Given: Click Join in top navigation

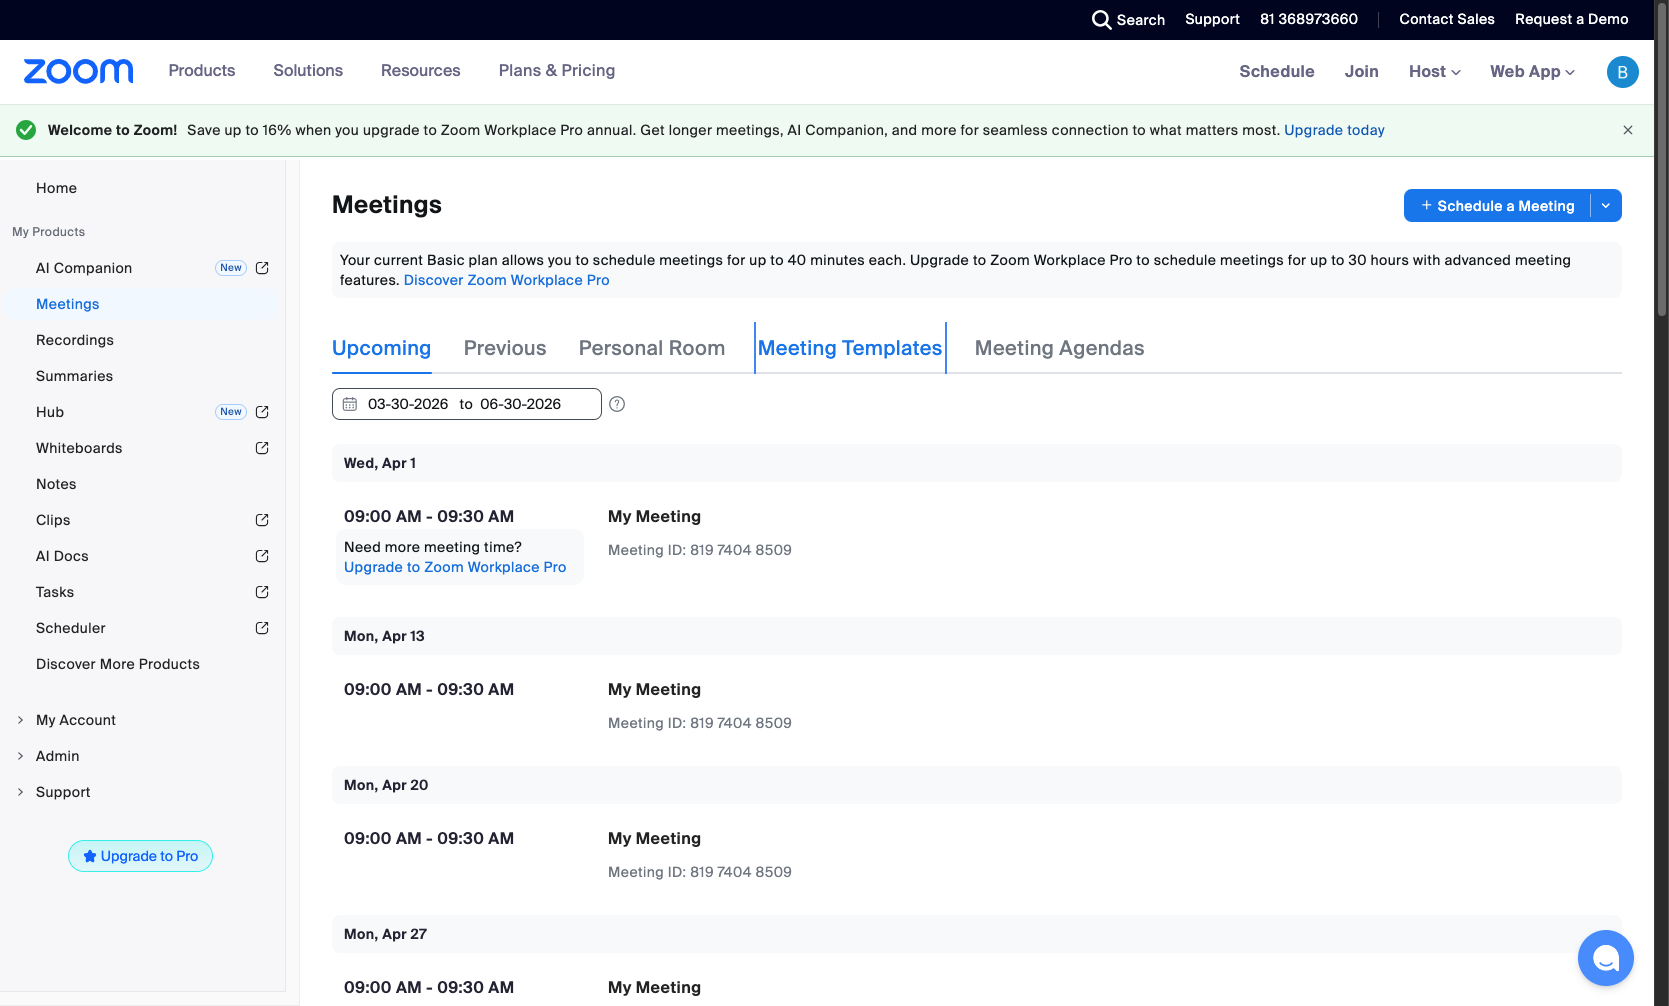Looking at the screenshot, I should tap(1361, 72).
